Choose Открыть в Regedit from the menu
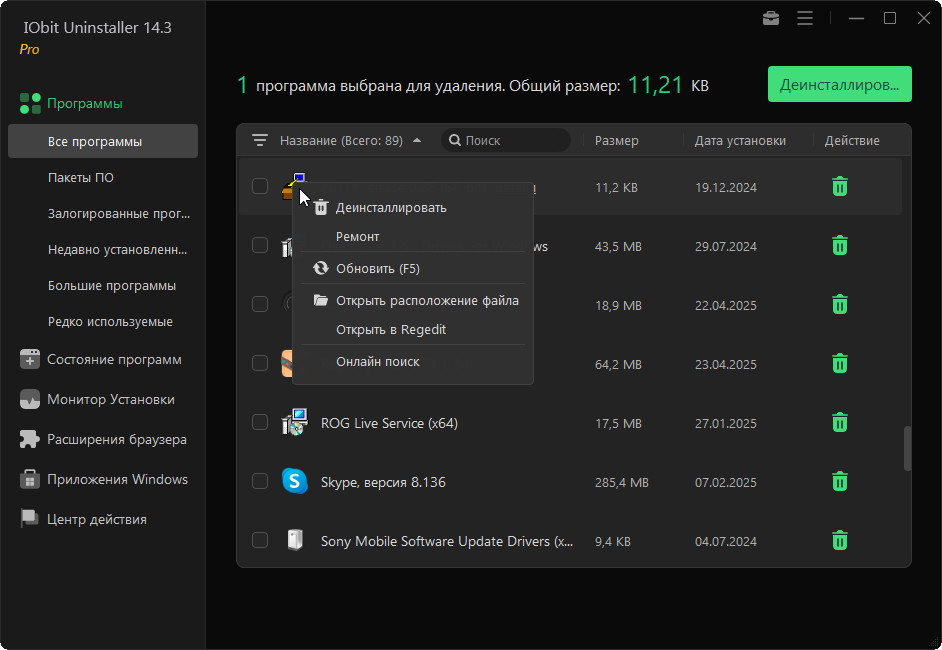Screen dimensions: 942x650 (x=413, y=330)
